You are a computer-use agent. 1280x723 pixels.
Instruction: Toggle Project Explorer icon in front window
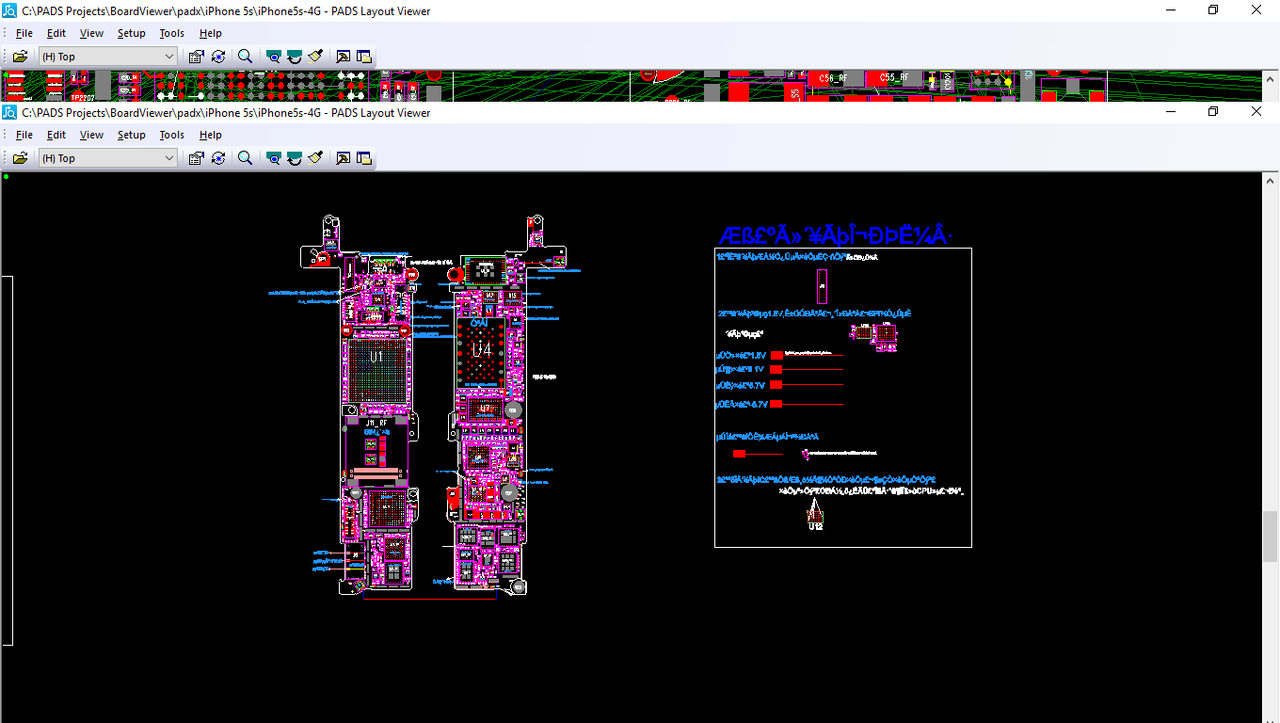[x=364, y=158]
